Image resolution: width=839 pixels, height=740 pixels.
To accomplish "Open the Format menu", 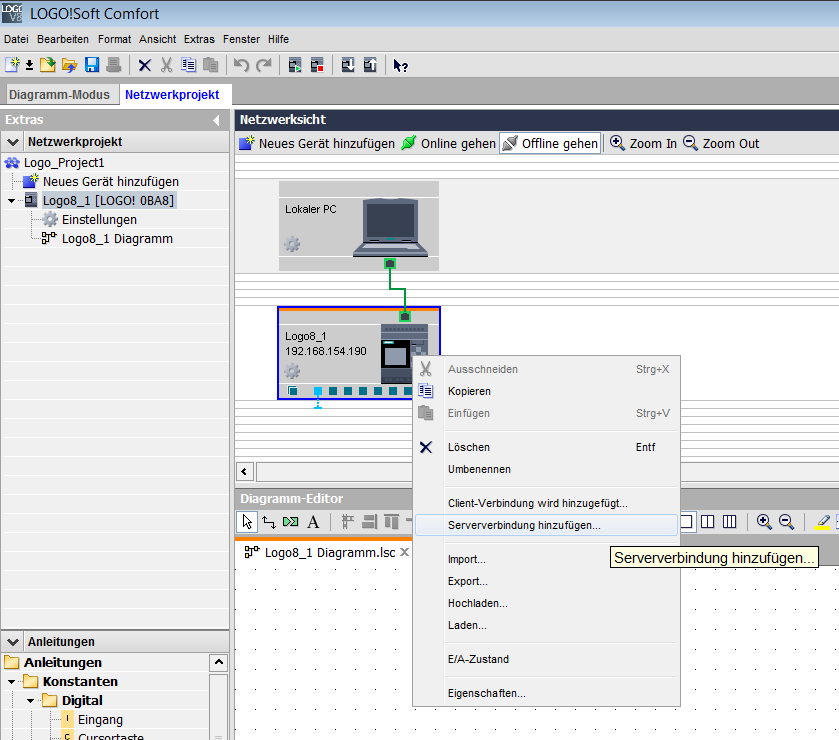I will coord(114,39).
